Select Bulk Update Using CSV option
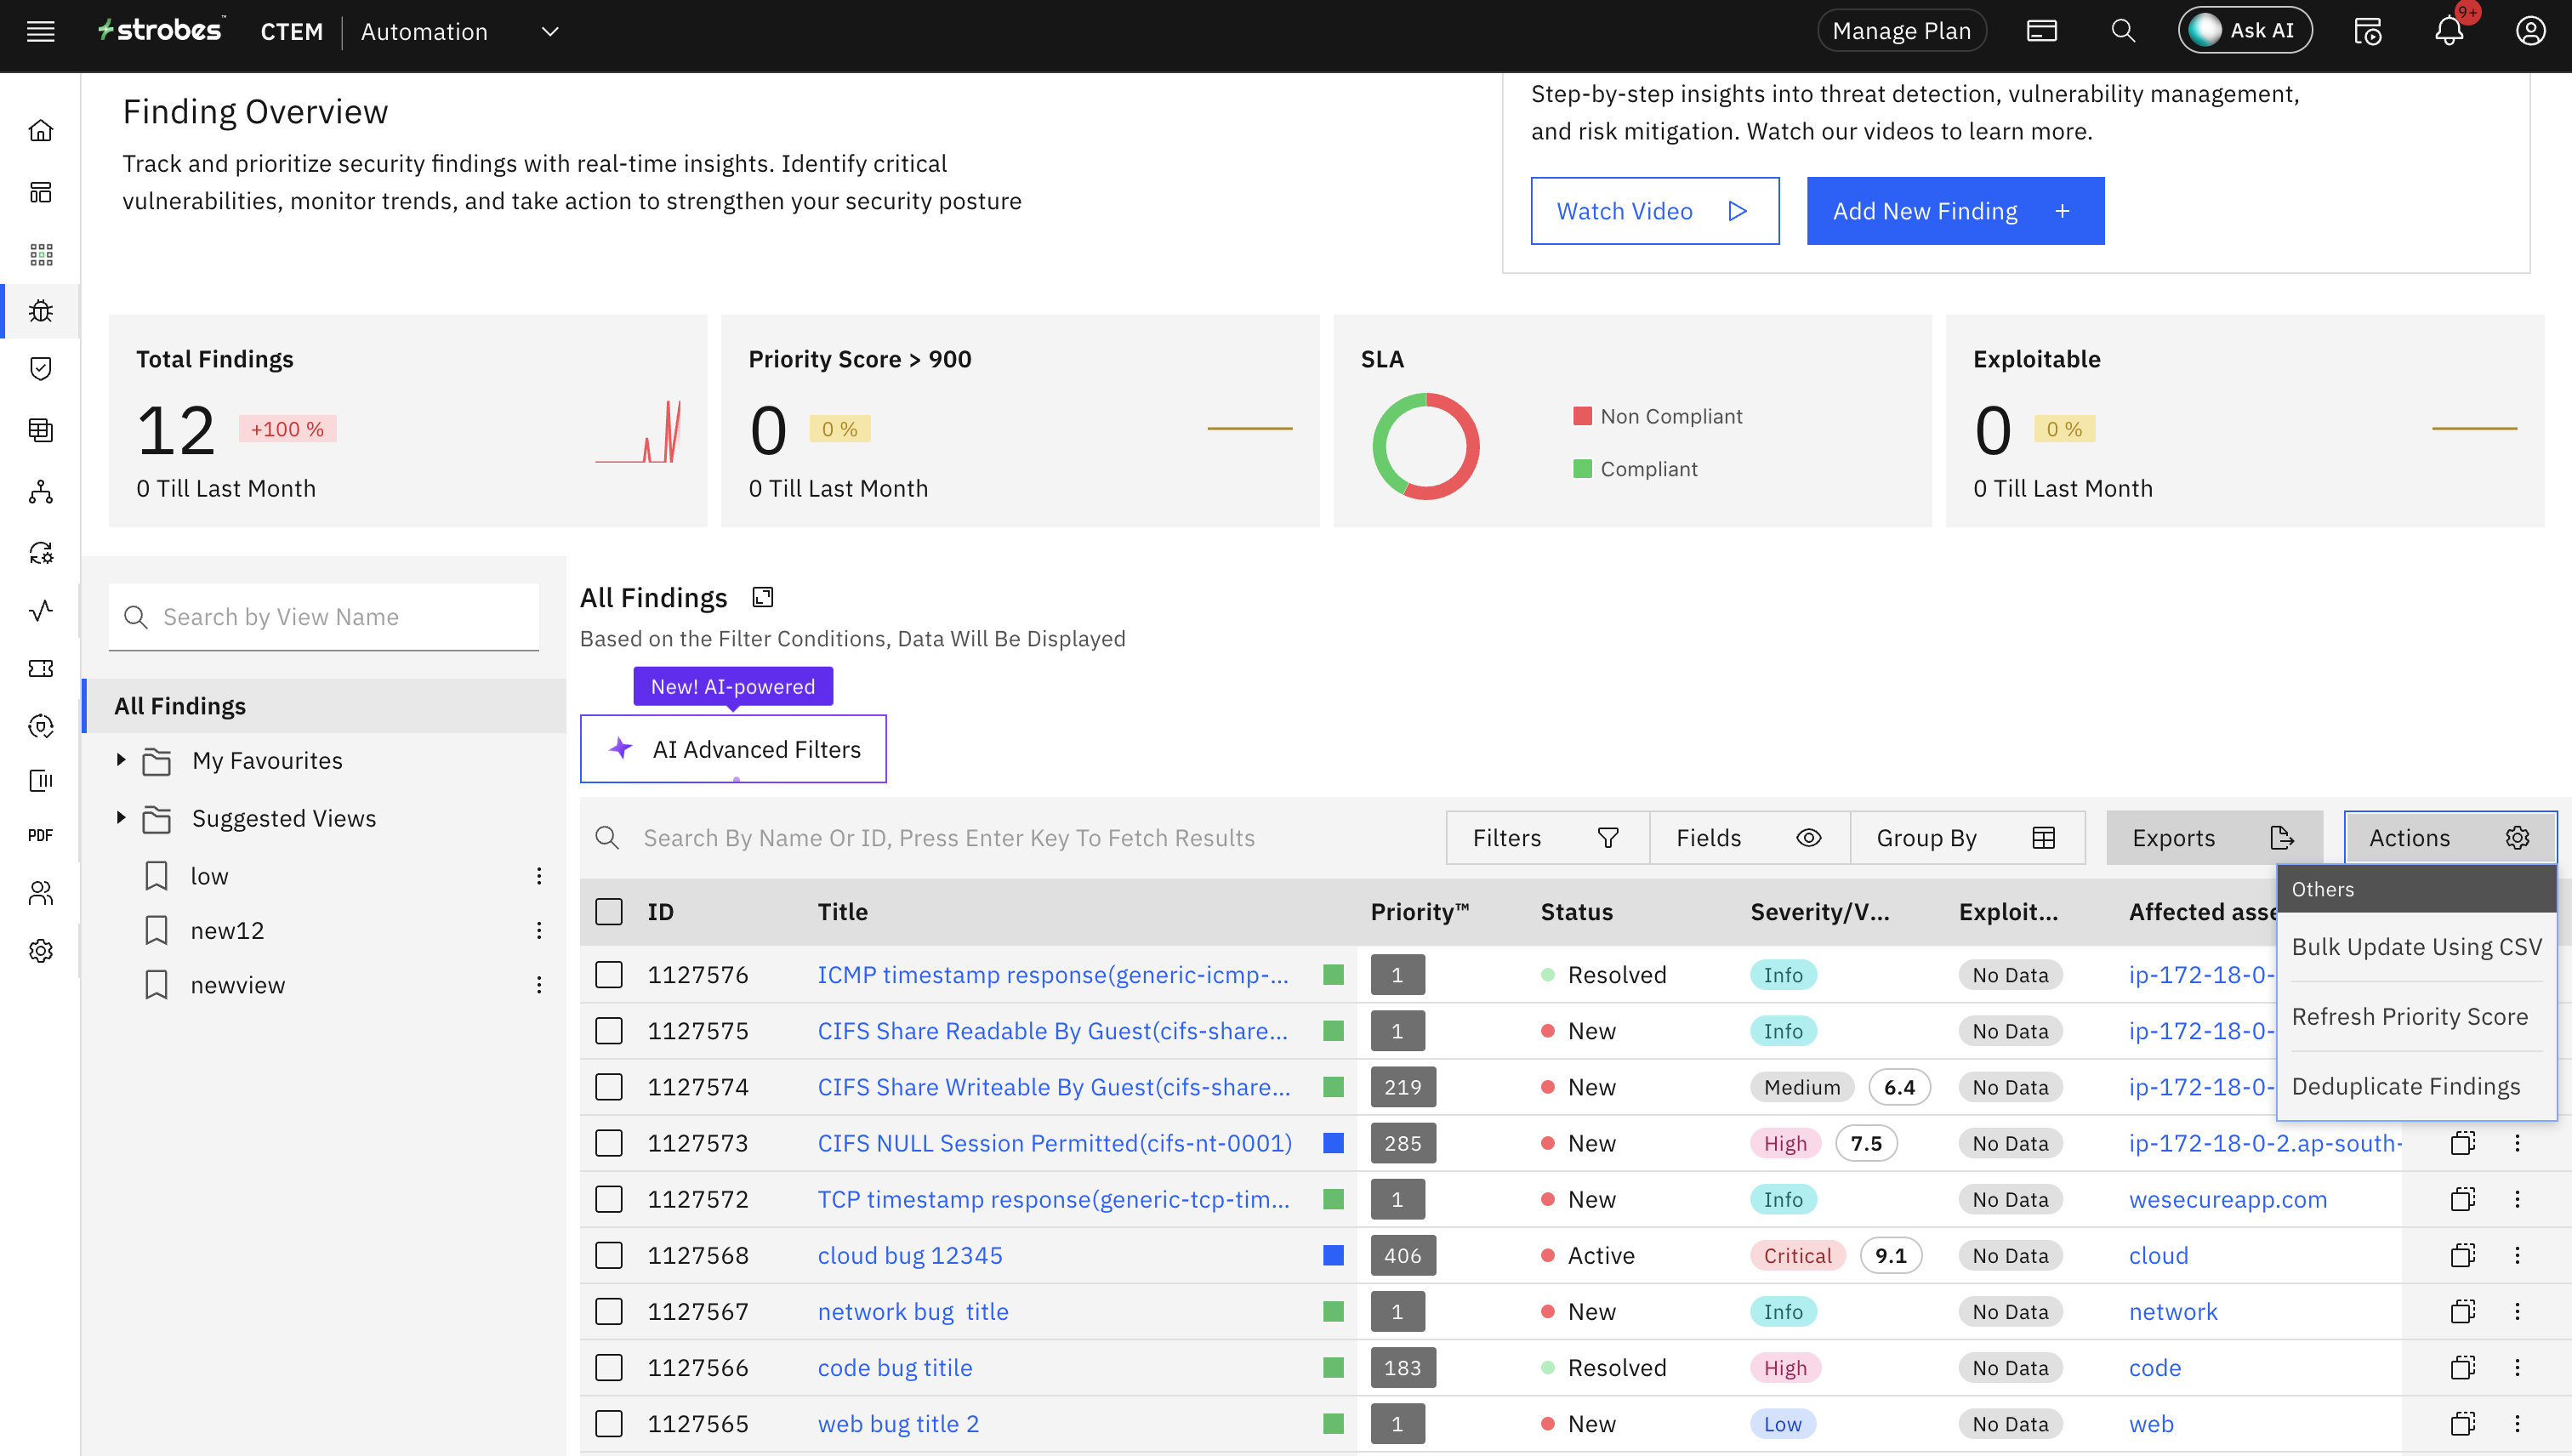2572x1456 pixels. point(2416,946)
